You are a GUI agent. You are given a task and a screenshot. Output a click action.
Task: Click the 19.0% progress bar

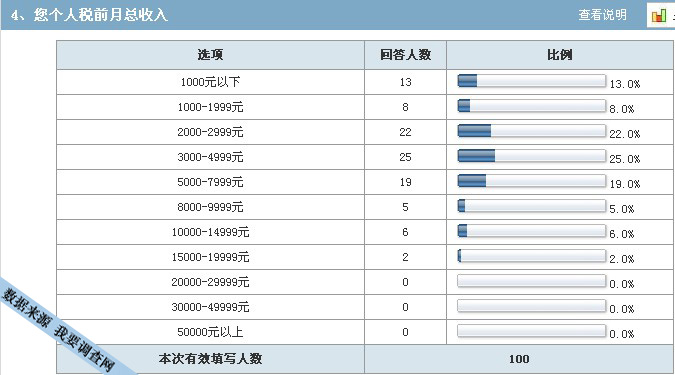pos(532,180)
